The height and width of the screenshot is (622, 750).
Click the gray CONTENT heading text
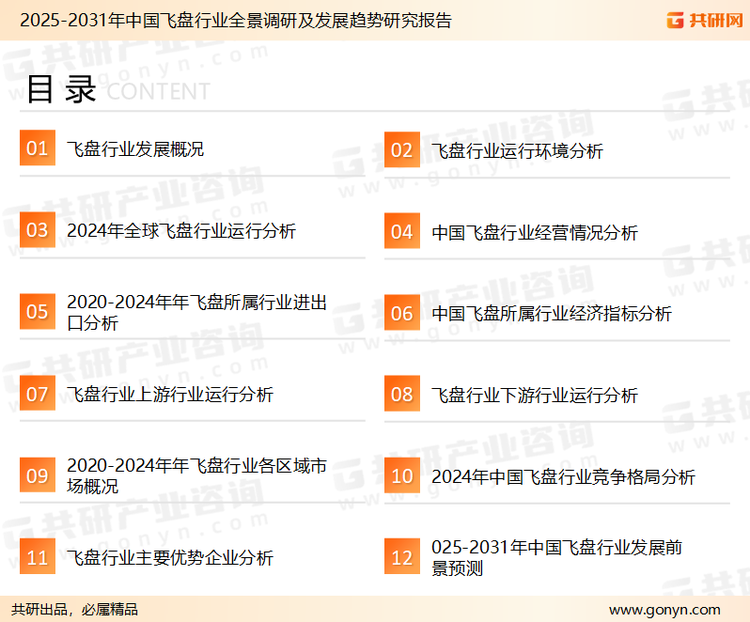tap(158, 91)
